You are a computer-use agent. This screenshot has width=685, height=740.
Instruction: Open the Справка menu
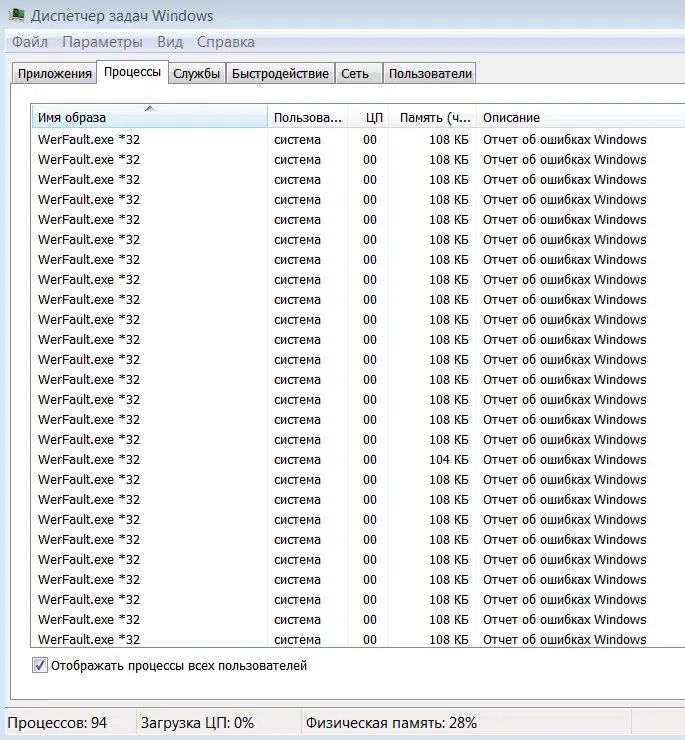(226, 42)
